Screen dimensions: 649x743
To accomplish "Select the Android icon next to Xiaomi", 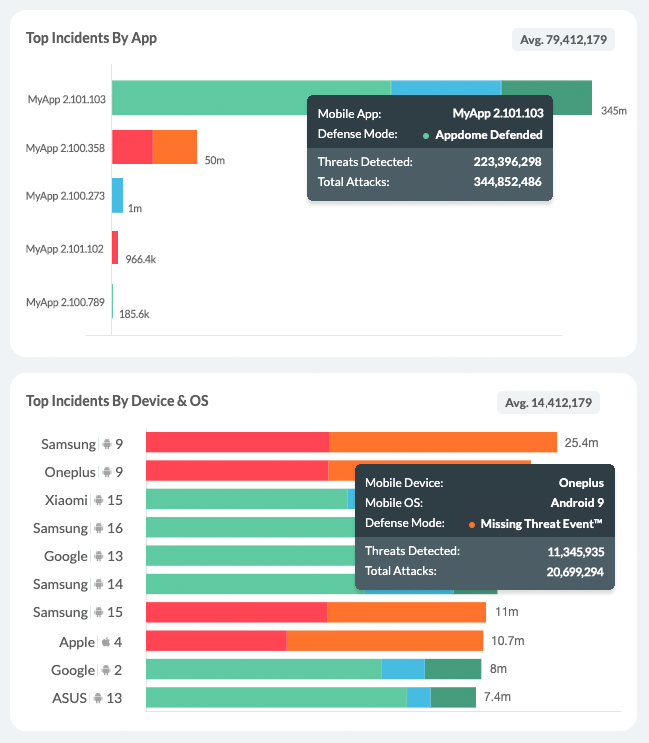I will point(99,500).
